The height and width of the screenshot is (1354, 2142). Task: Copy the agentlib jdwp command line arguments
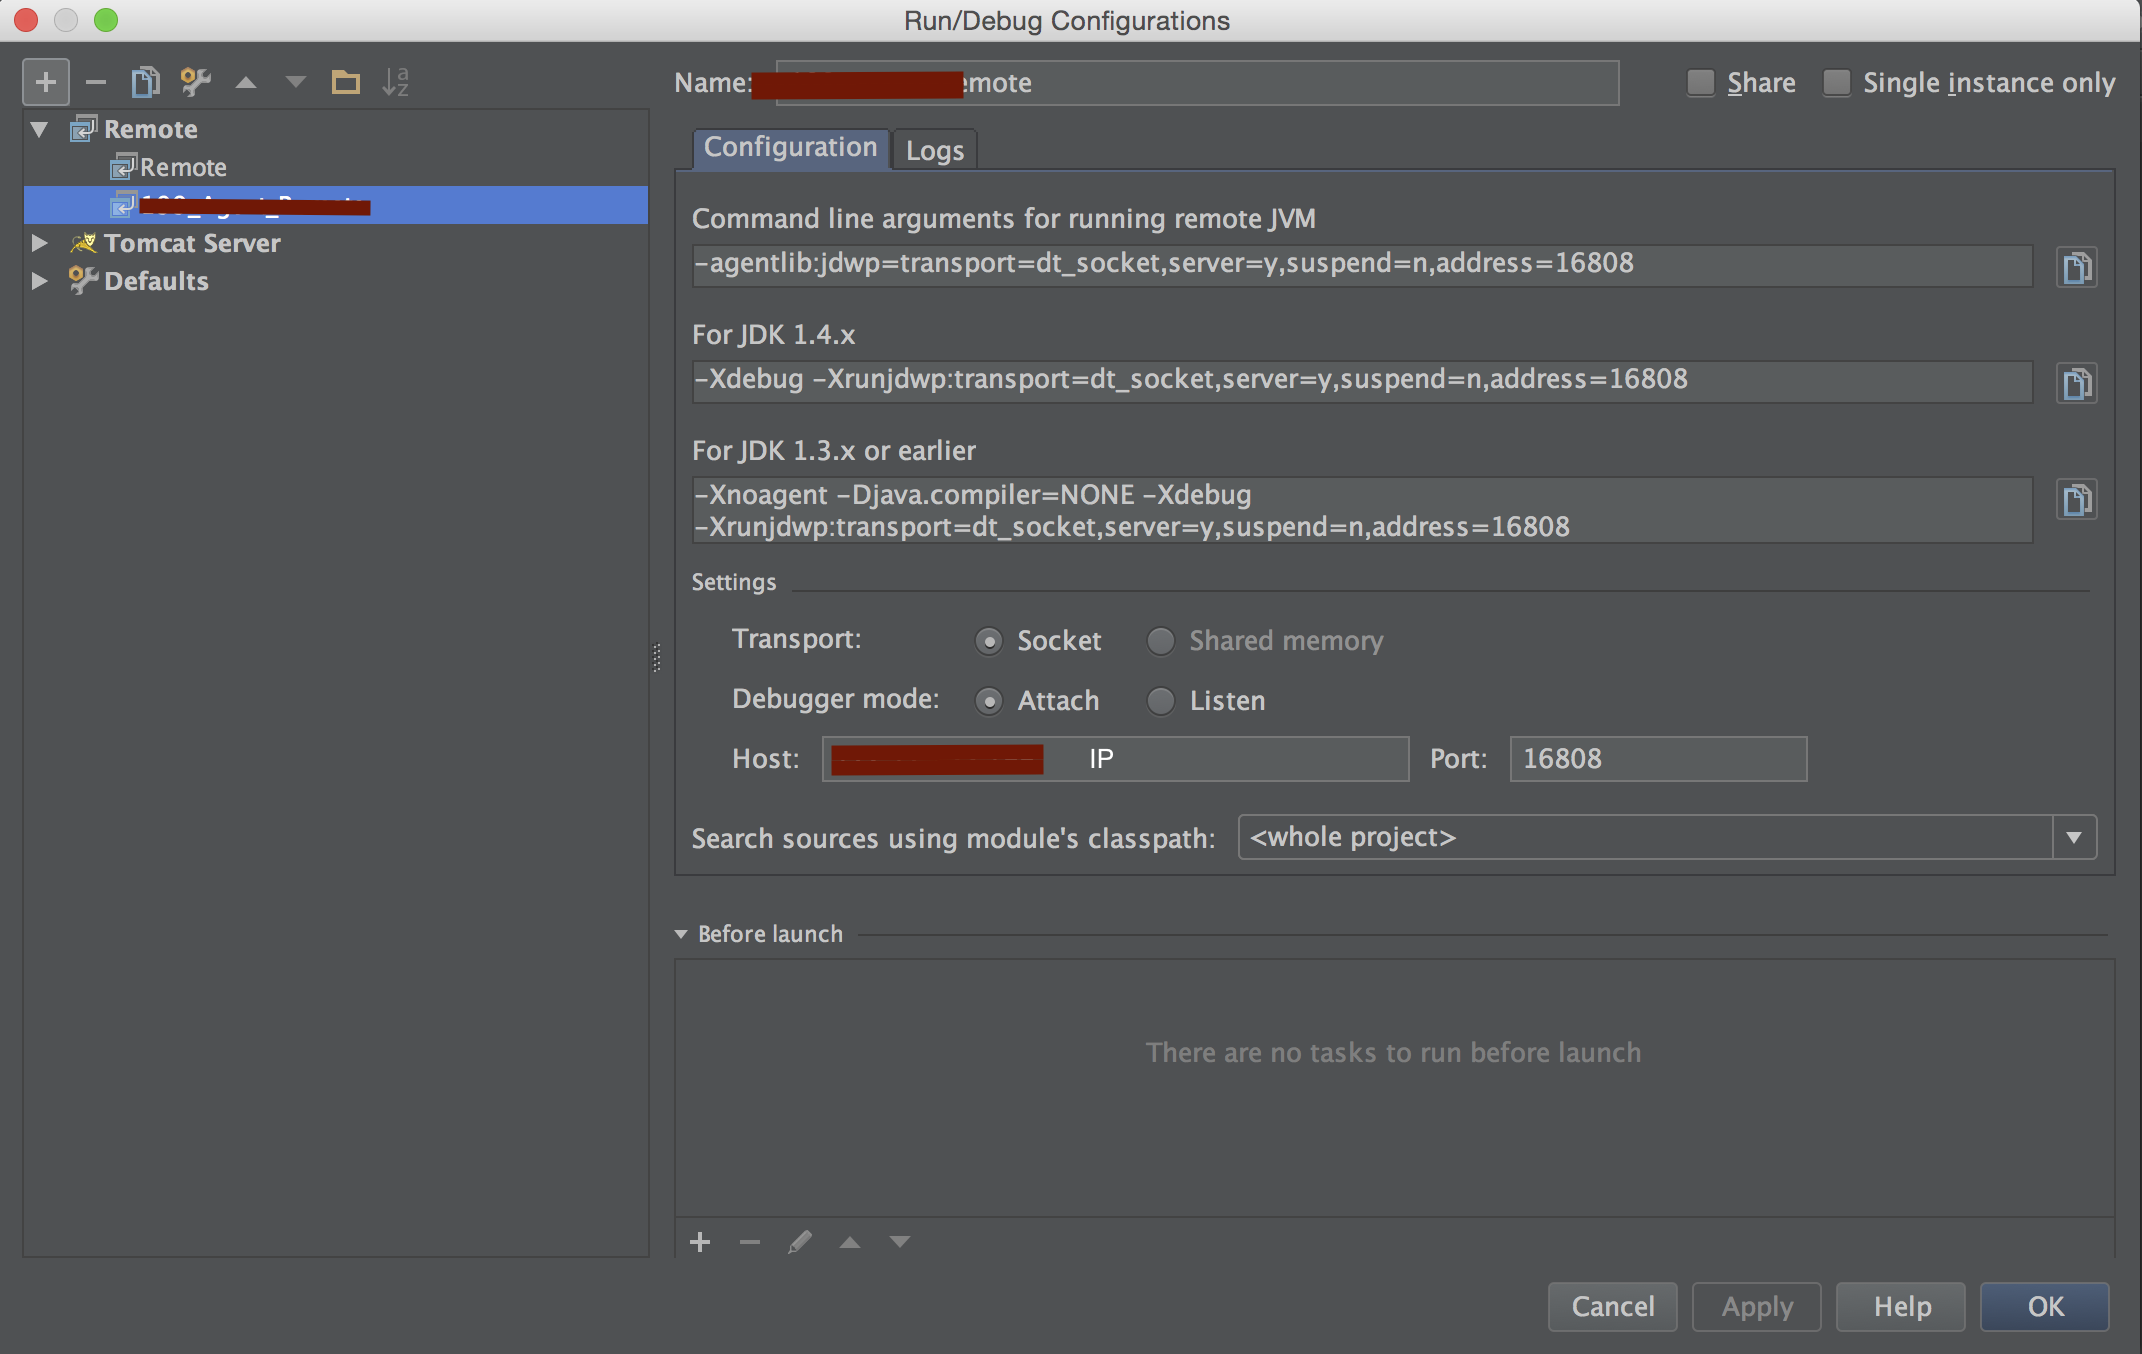[2076, 267]
